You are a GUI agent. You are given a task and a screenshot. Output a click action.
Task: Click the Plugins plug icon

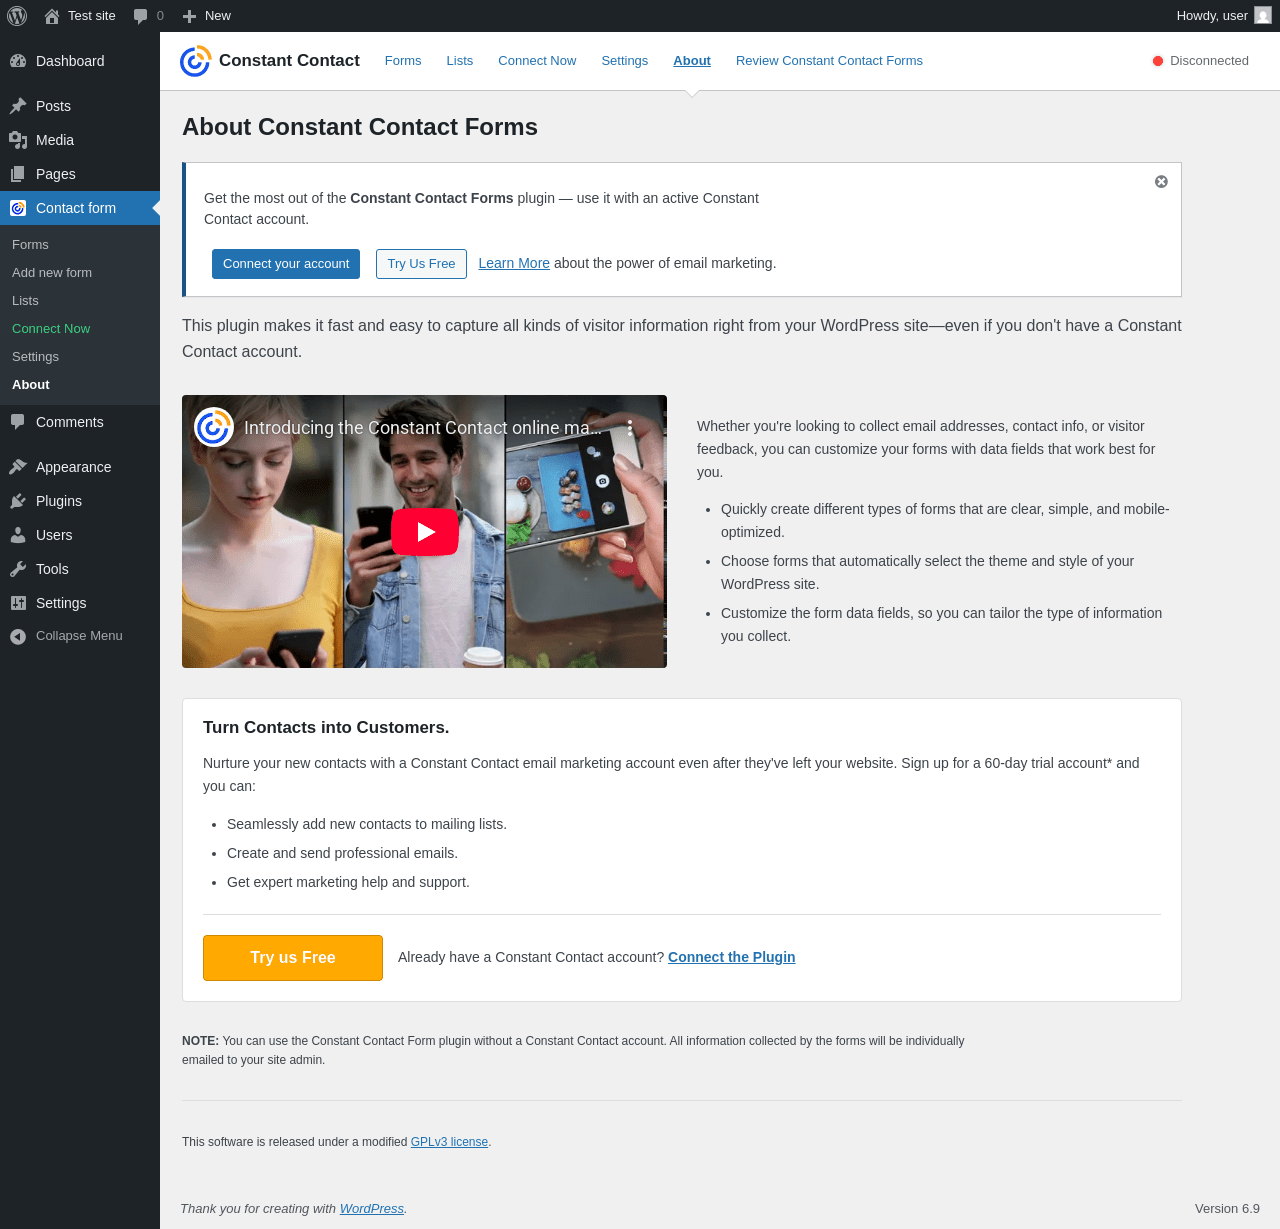(18, 501)
